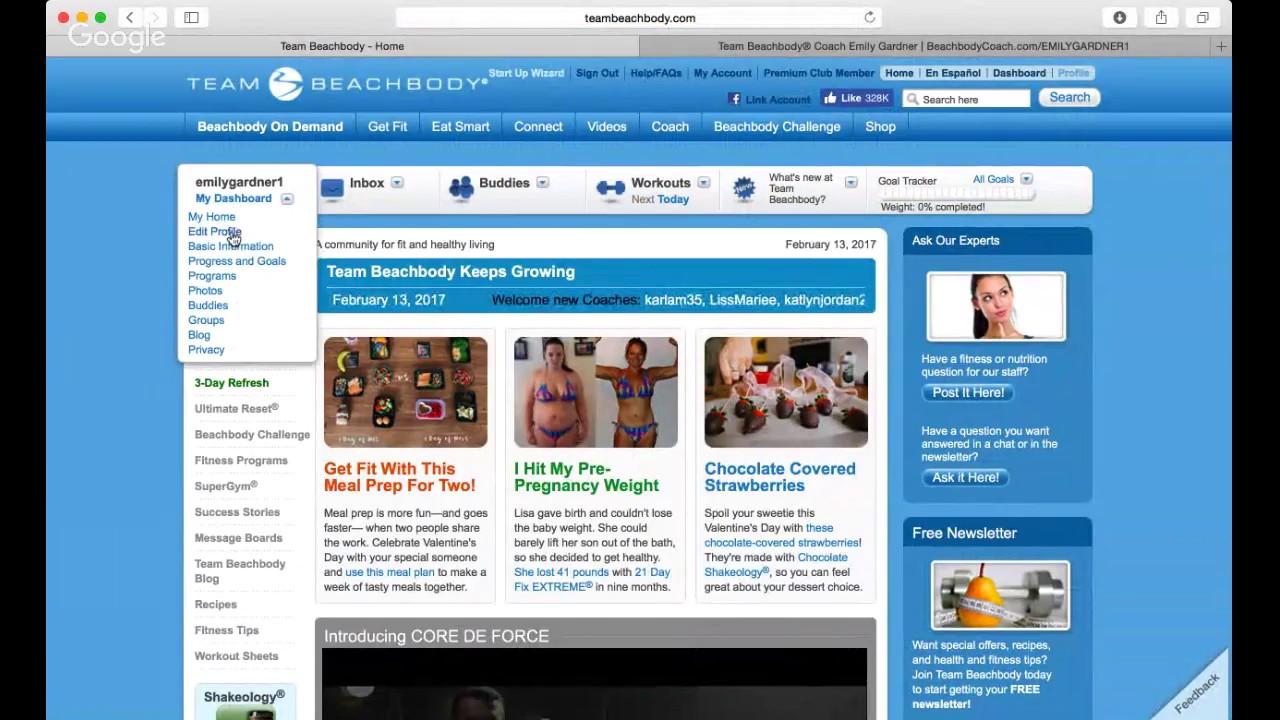
Task: Switch to En Español
Action: (953, 73)
